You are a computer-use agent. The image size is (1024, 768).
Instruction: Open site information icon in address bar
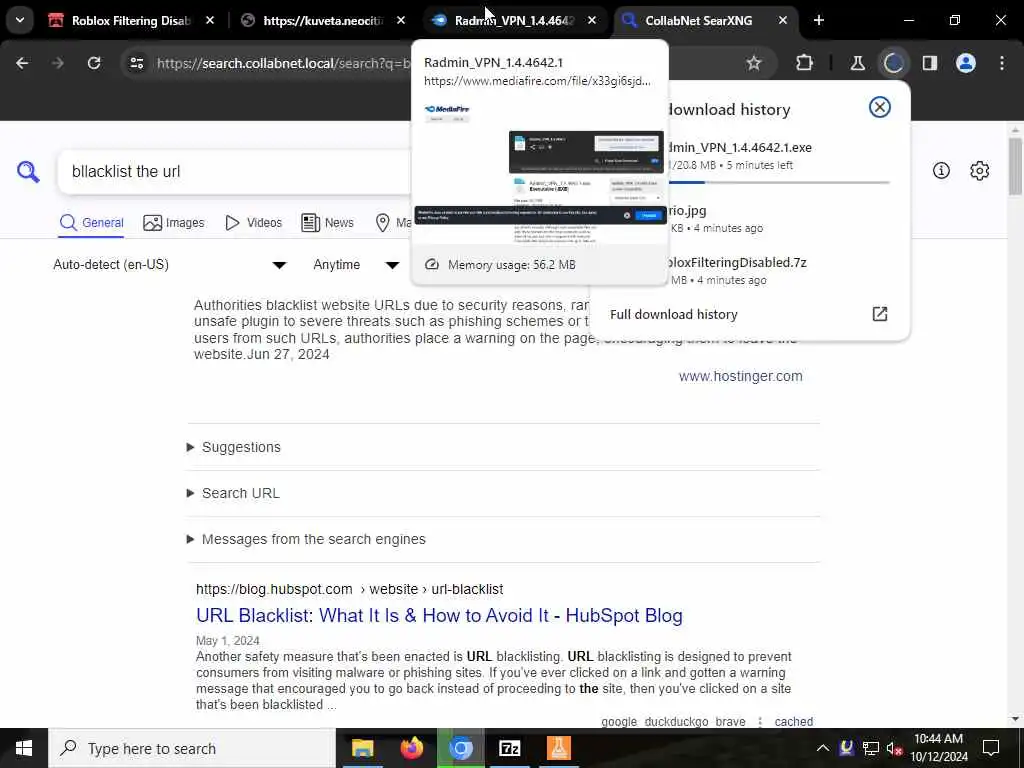(136, 63)
